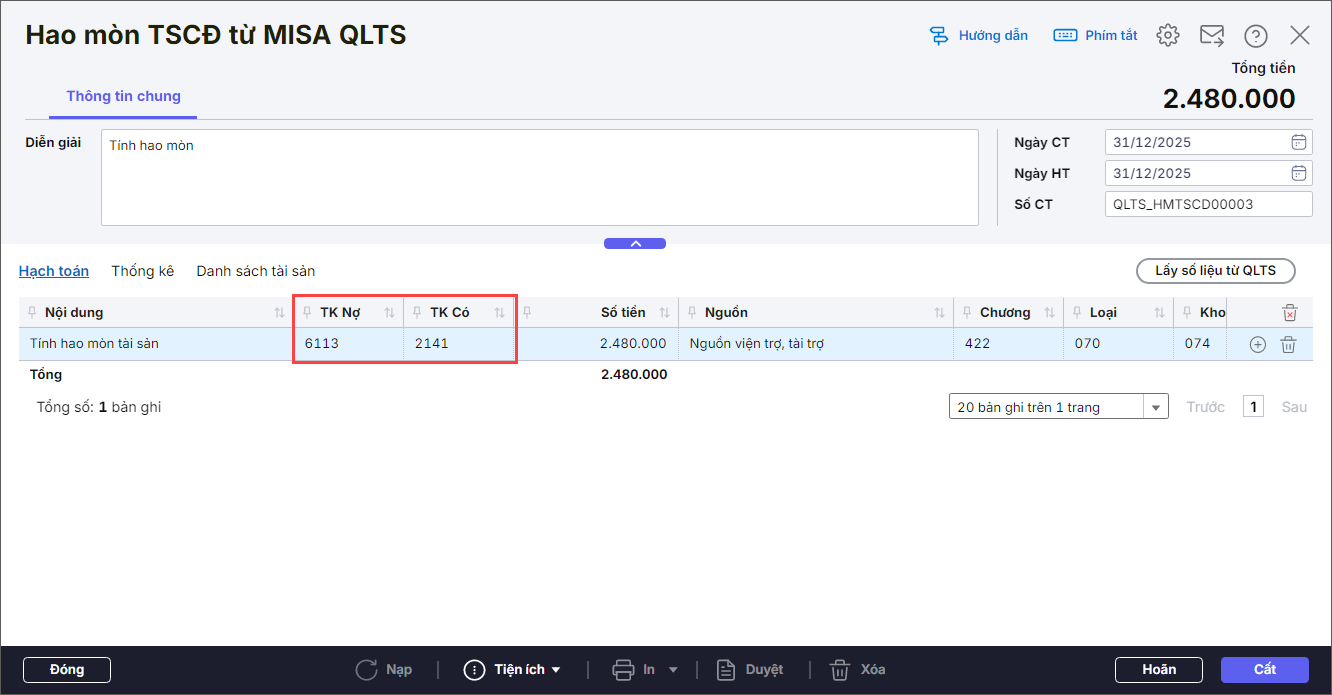Open the help question mark icon

click(x=1256, y=35)
